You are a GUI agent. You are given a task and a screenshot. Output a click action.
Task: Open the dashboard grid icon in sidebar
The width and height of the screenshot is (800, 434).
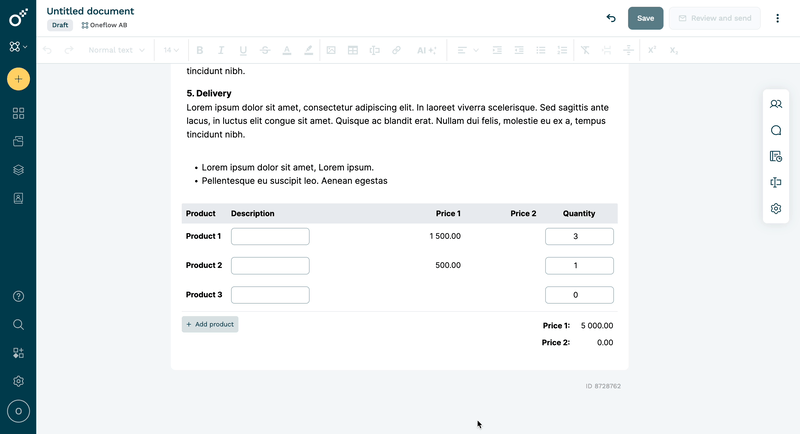[x=18, y=113]
